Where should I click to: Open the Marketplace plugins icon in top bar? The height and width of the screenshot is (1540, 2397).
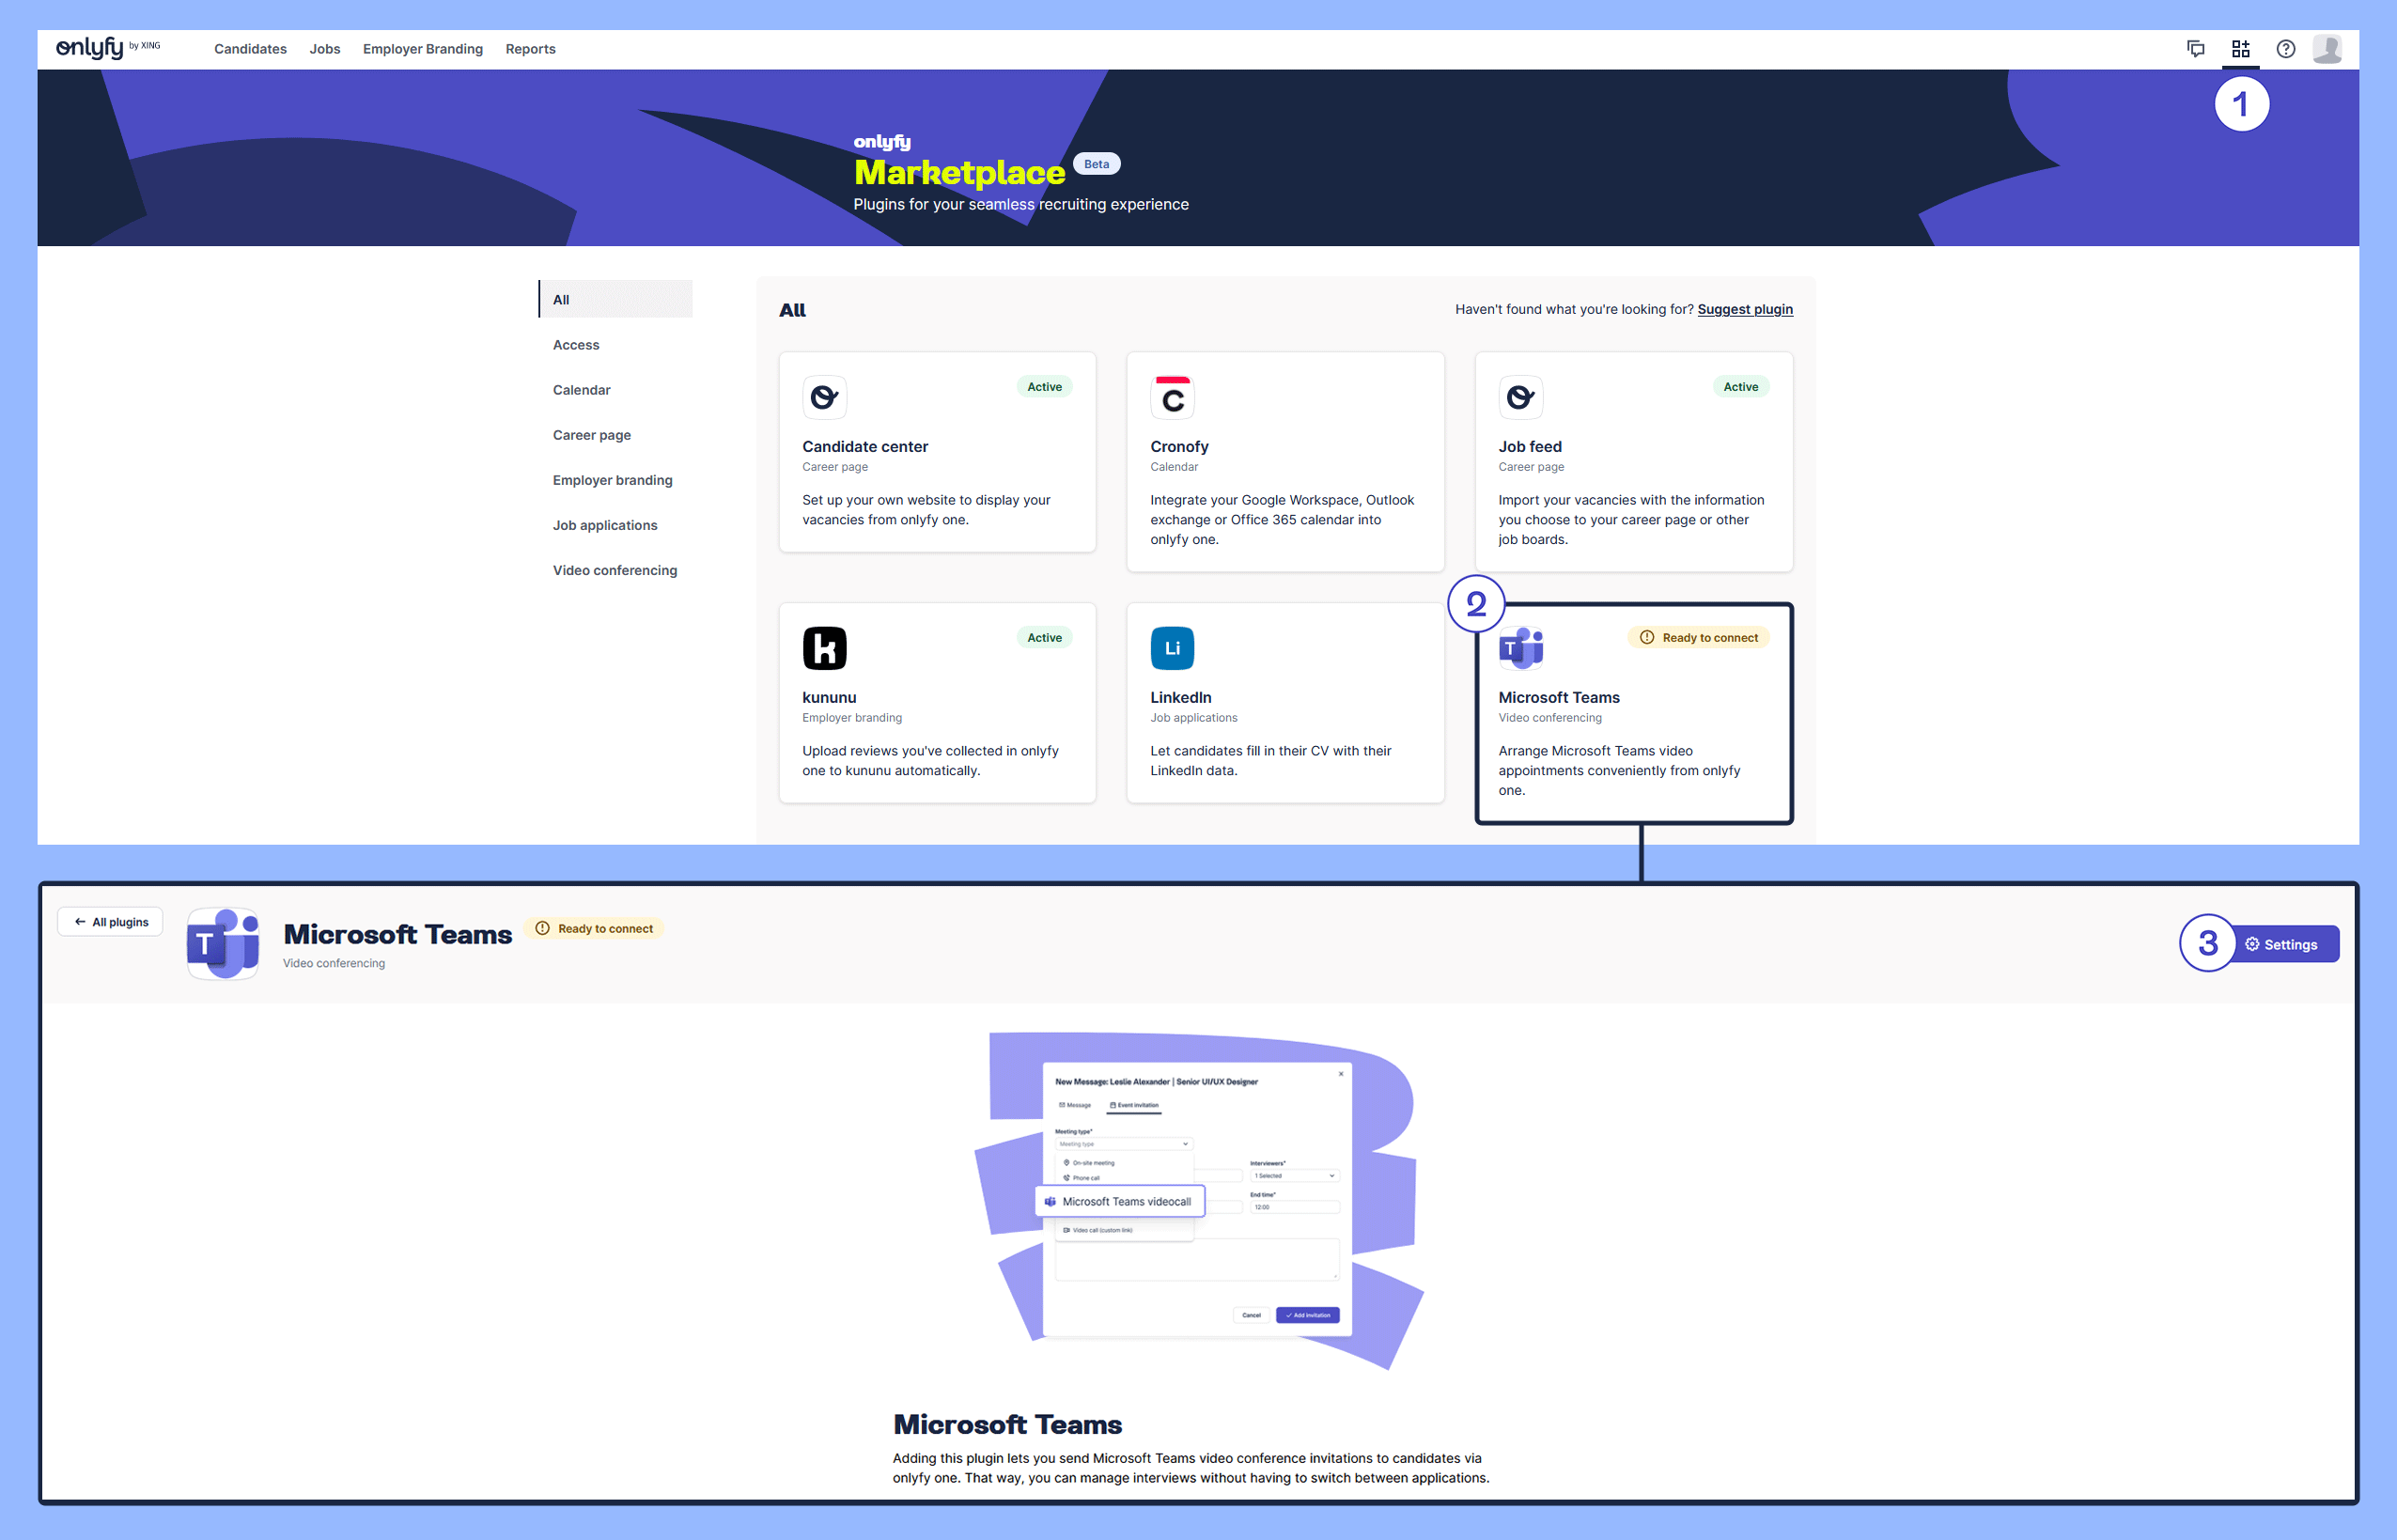tap(2240, 48)
